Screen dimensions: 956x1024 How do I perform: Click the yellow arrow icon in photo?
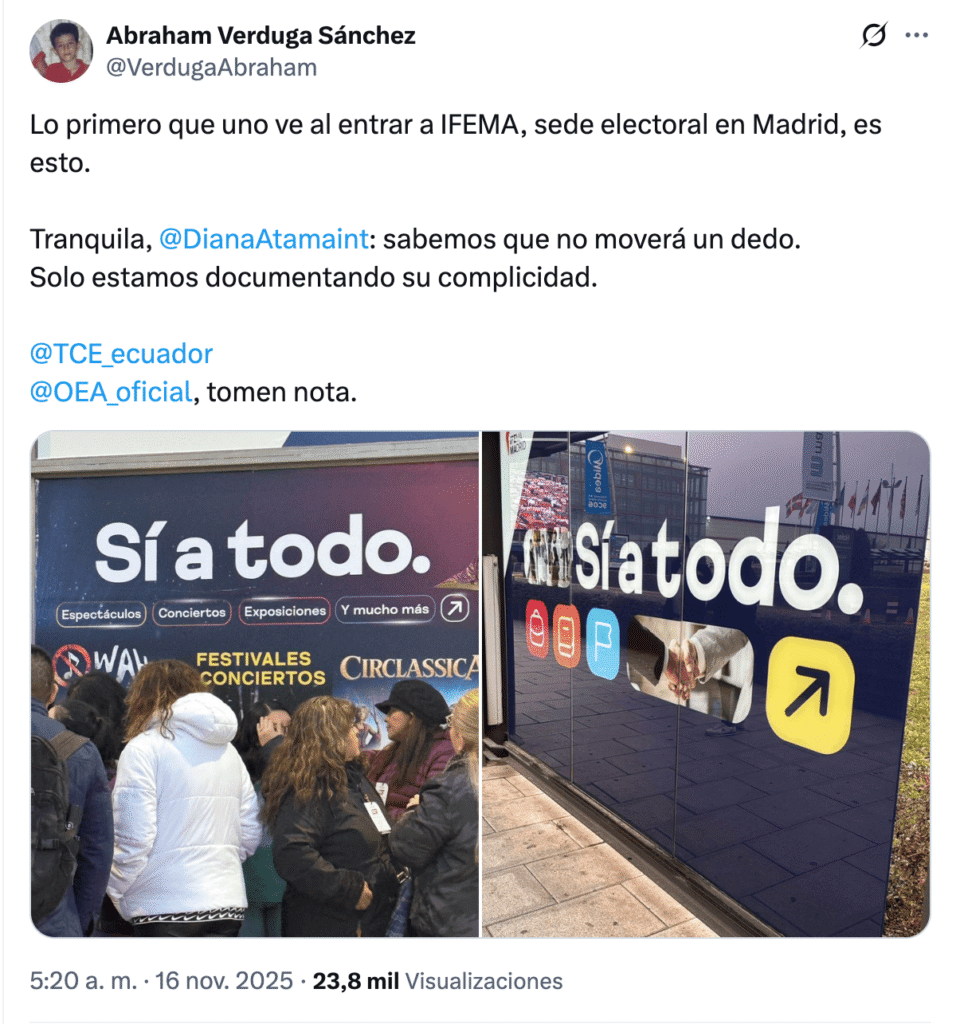pyautogui.click(x=810, y=695)
